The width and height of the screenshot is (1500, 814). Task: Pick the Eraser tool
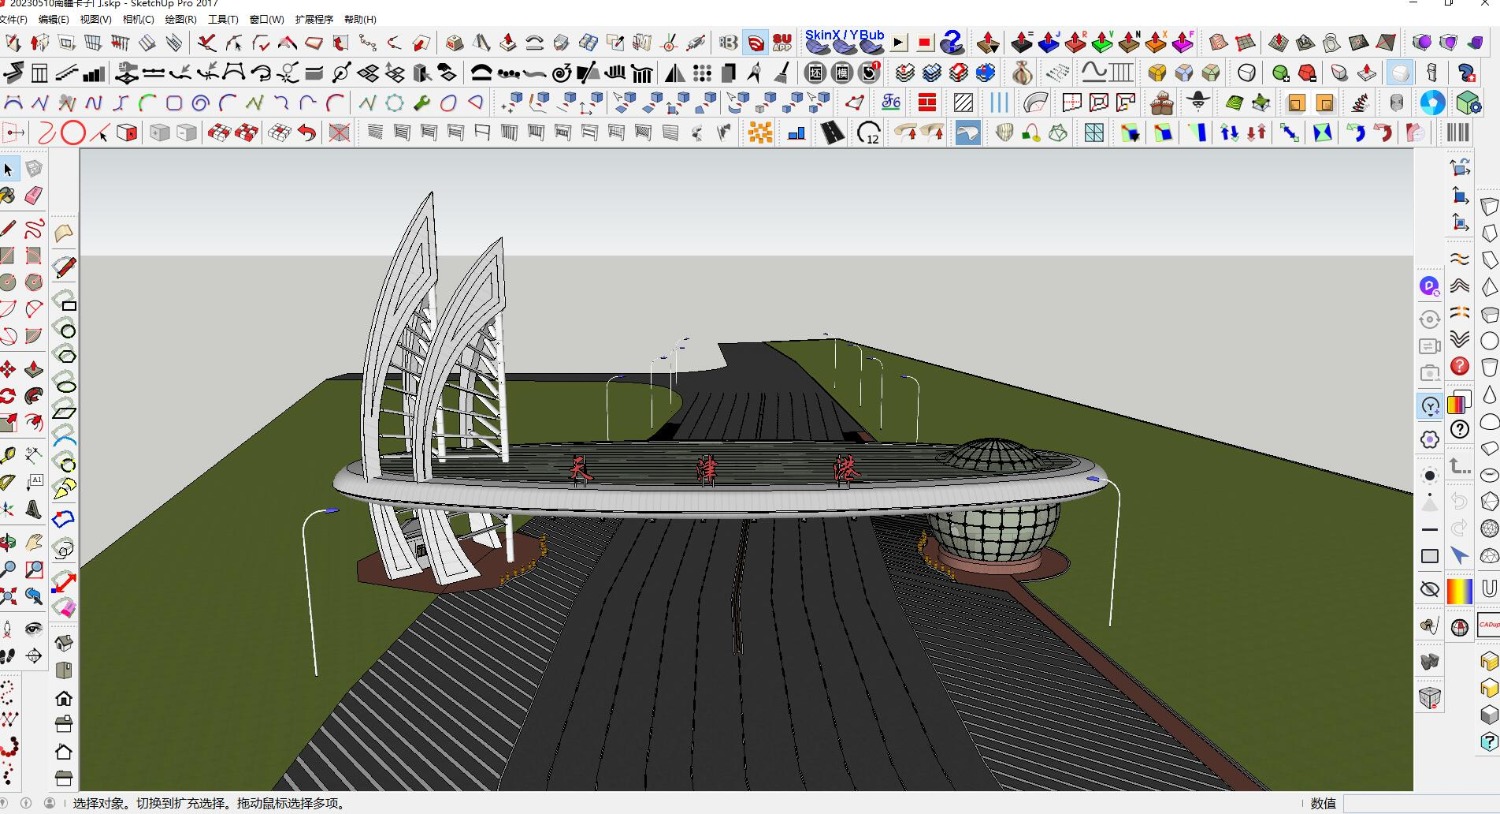(x=34, y=195)
